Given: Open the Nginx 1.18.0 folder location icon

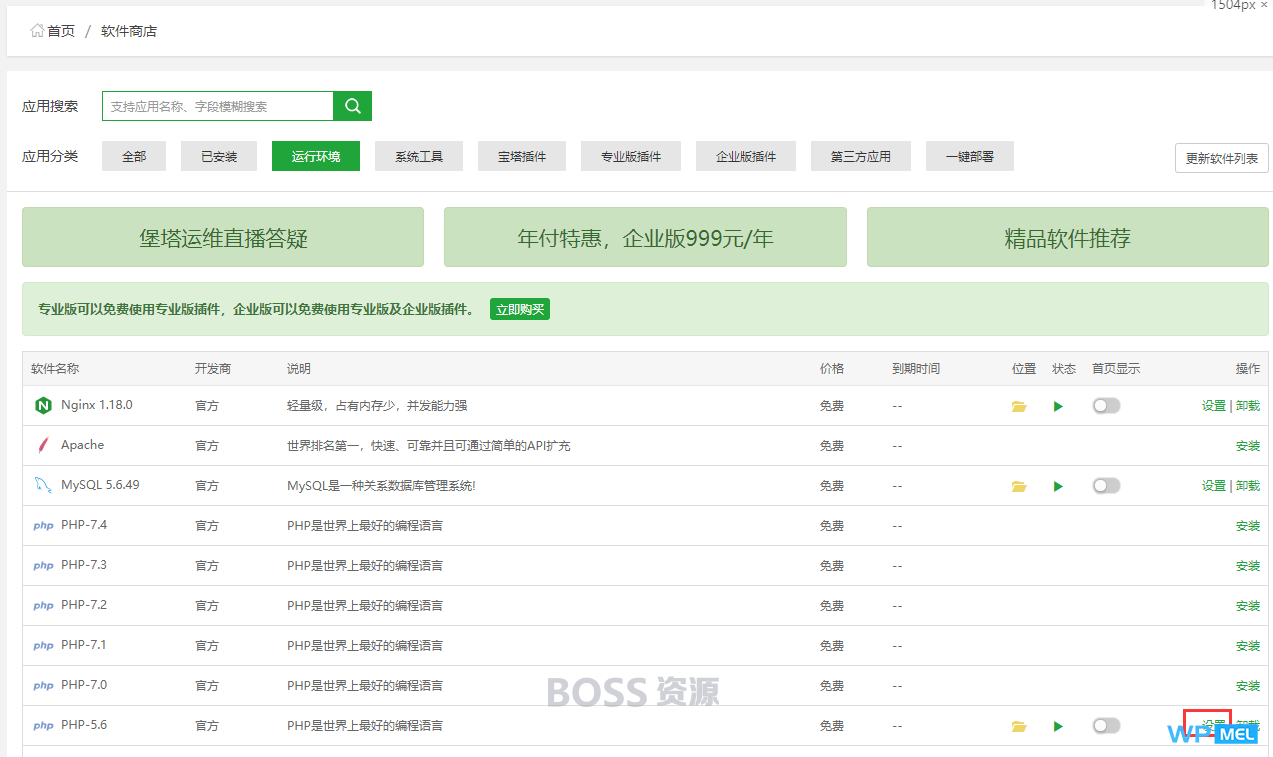Looking at the screenshot, I should (x=1019, y=406).
